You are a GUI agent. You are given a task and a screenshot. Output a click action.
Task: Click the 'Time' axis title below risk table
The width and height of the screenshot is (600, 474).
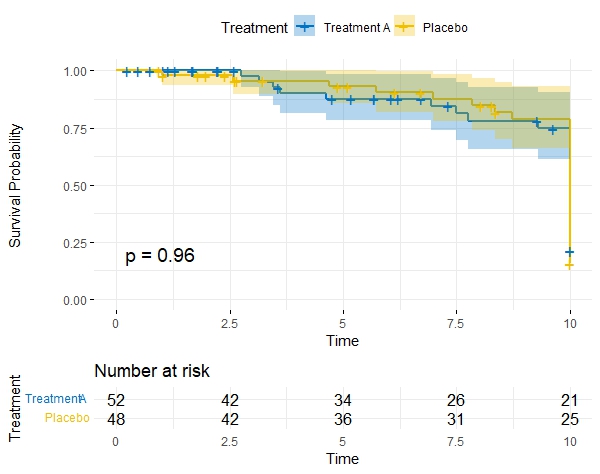click(343, 458)
